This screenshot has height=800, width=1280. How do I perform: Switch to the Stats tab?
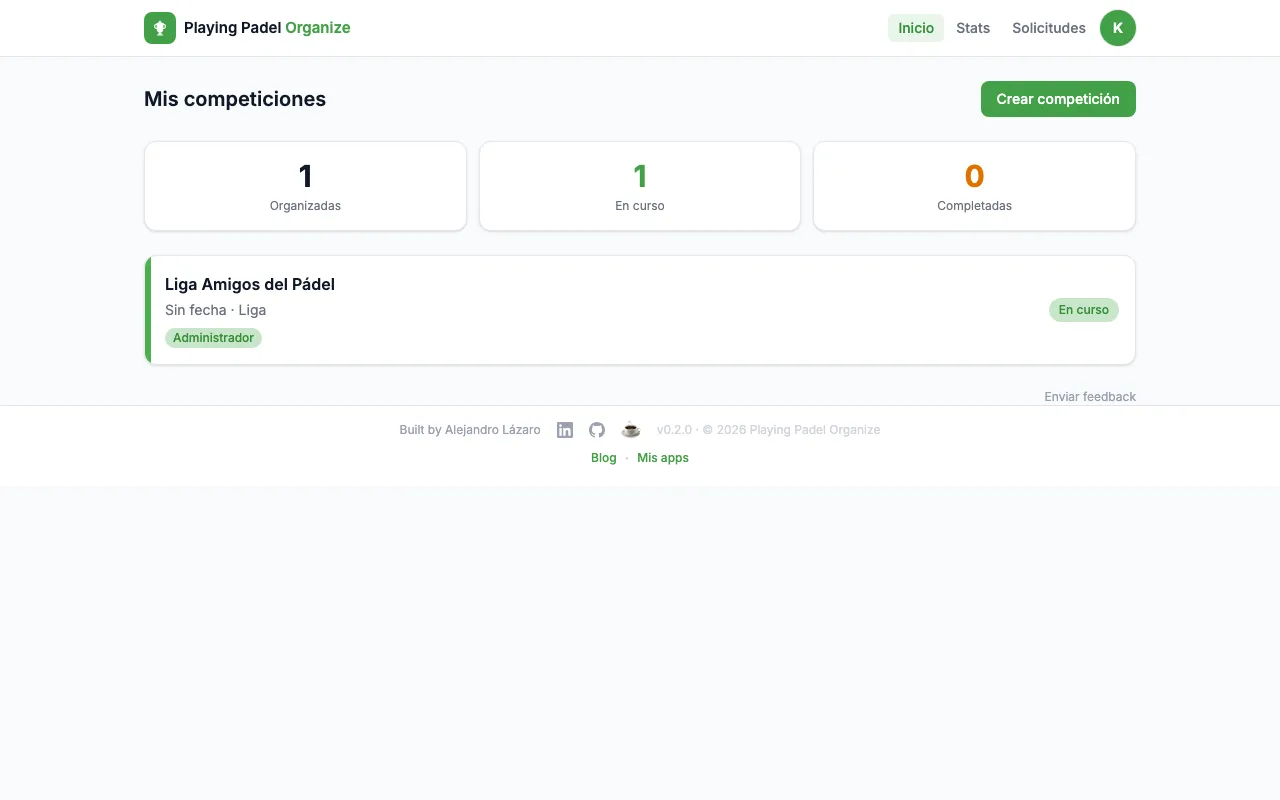[x=973, y=28]
